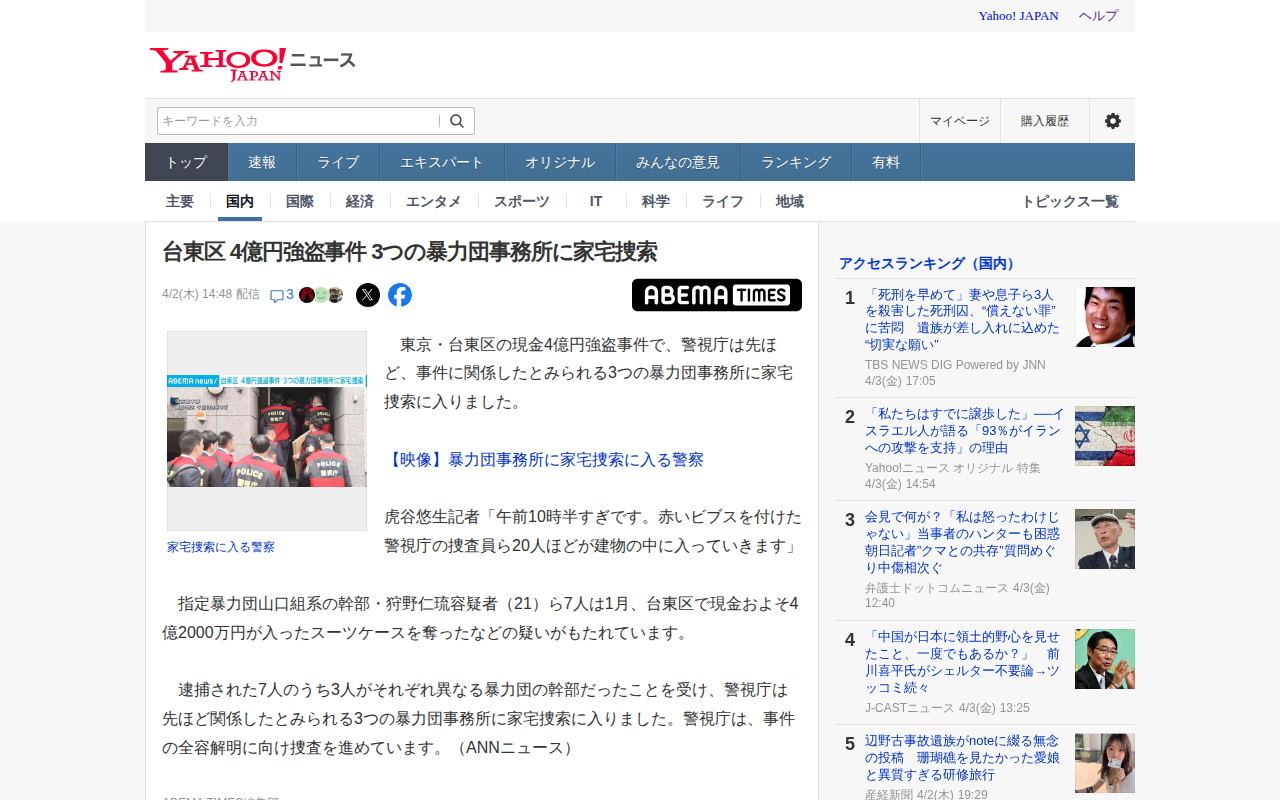
Task: Switch to the IT category
Action: [596, 201]
